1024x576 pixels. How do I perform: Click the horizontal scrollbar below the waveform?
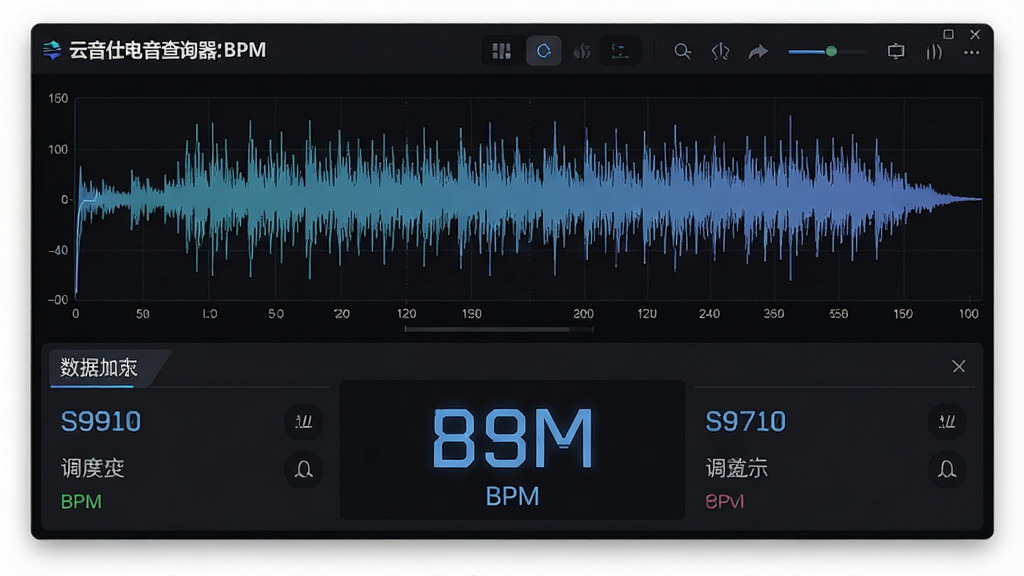pyautogui.click(x=499, y=329)
